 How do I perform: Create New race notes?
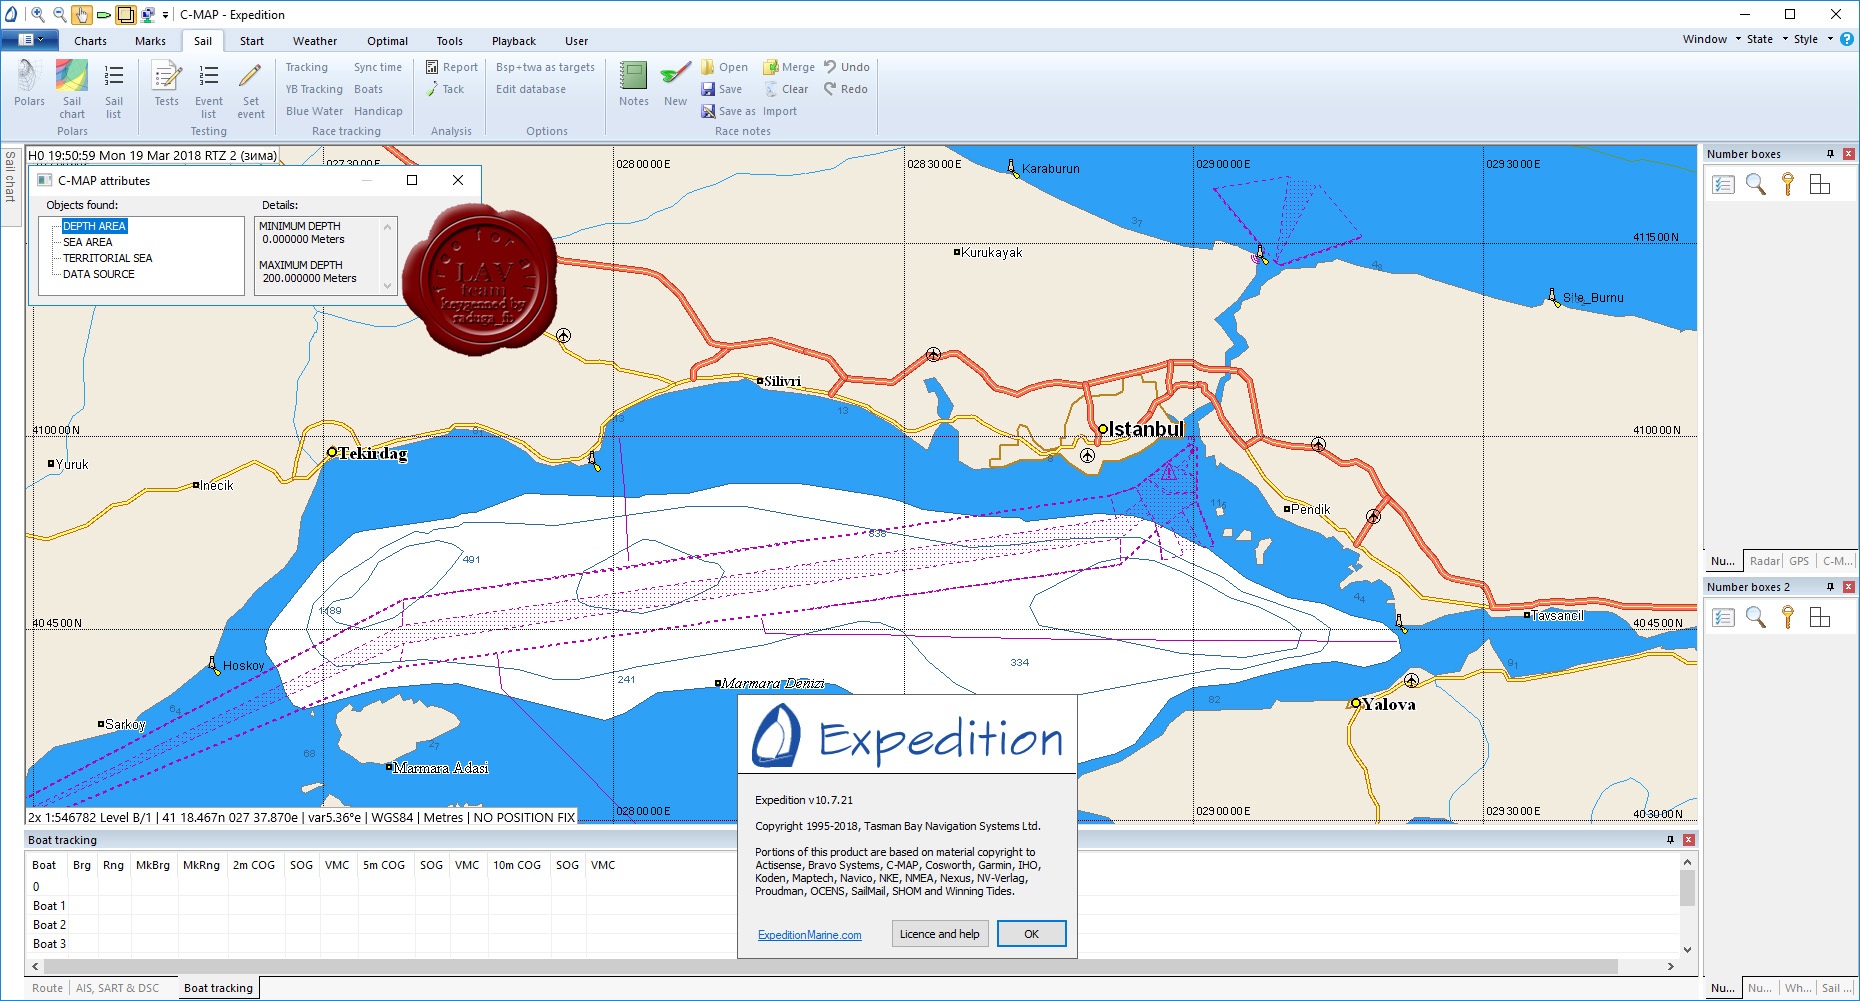tap(676, 83)
